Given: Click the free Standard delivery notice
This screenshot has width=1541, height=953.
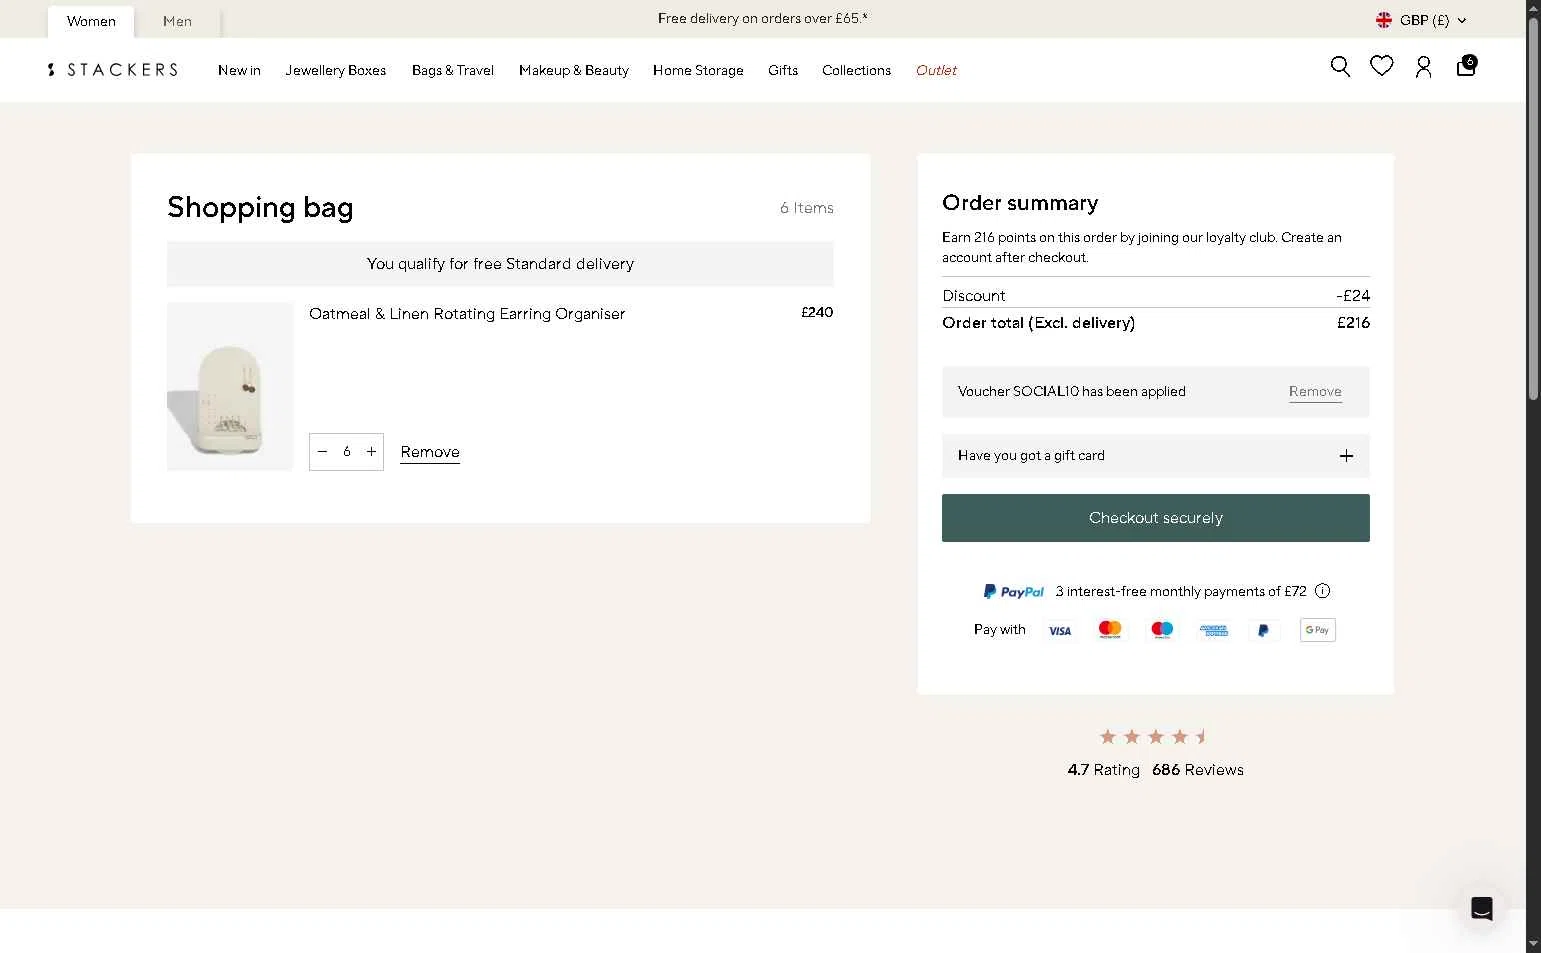Looking at the screenshot, I should click(500, 264).
